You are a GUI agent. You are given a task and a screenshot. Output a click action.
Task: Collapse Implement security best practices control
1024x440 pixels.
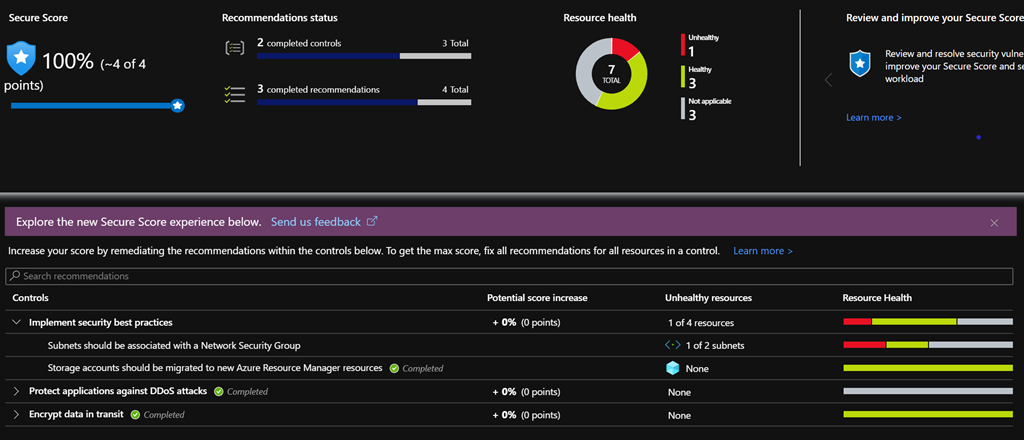pos(15,322)
